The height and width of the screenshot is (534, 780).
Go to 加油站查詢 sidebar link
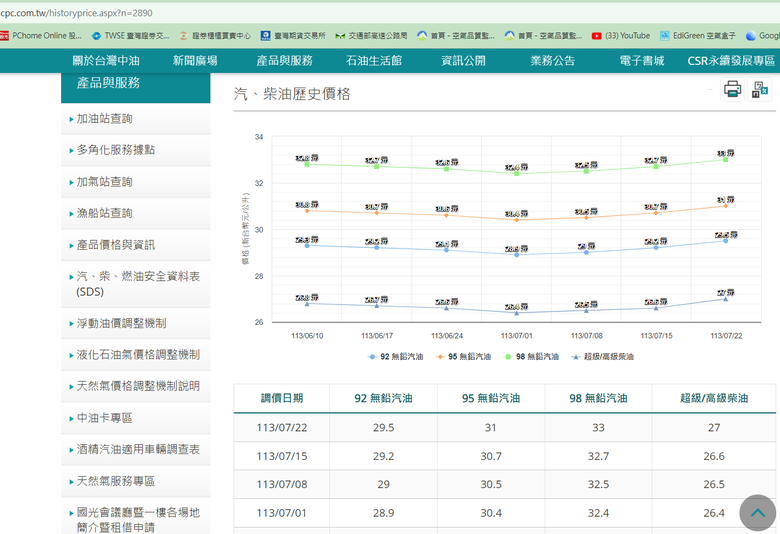click(x=135, y=119)
